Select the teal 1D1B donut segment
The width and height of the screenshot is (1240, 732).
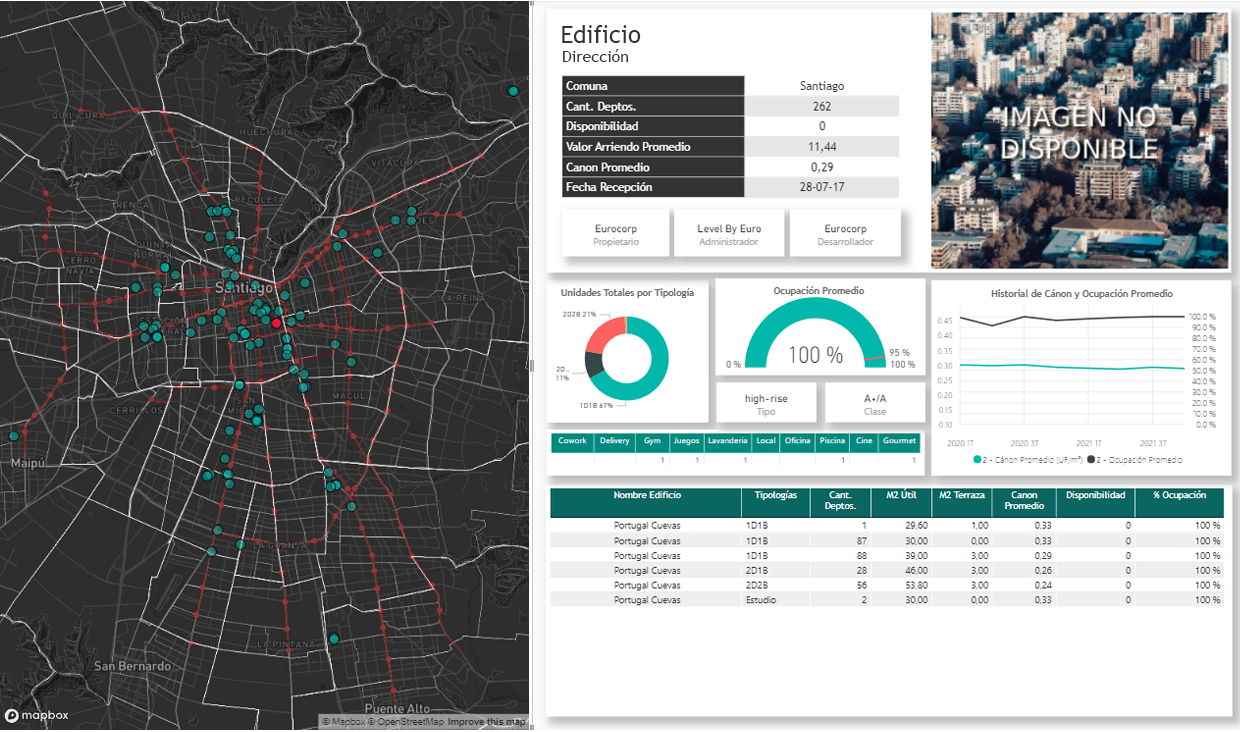click(650, 368)
